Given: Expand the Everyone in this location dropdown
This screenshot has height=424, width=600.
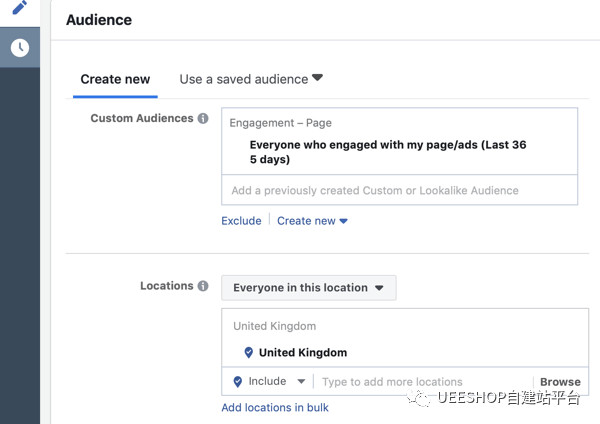Looking at the screenshot, I should [x=308, y=288].
